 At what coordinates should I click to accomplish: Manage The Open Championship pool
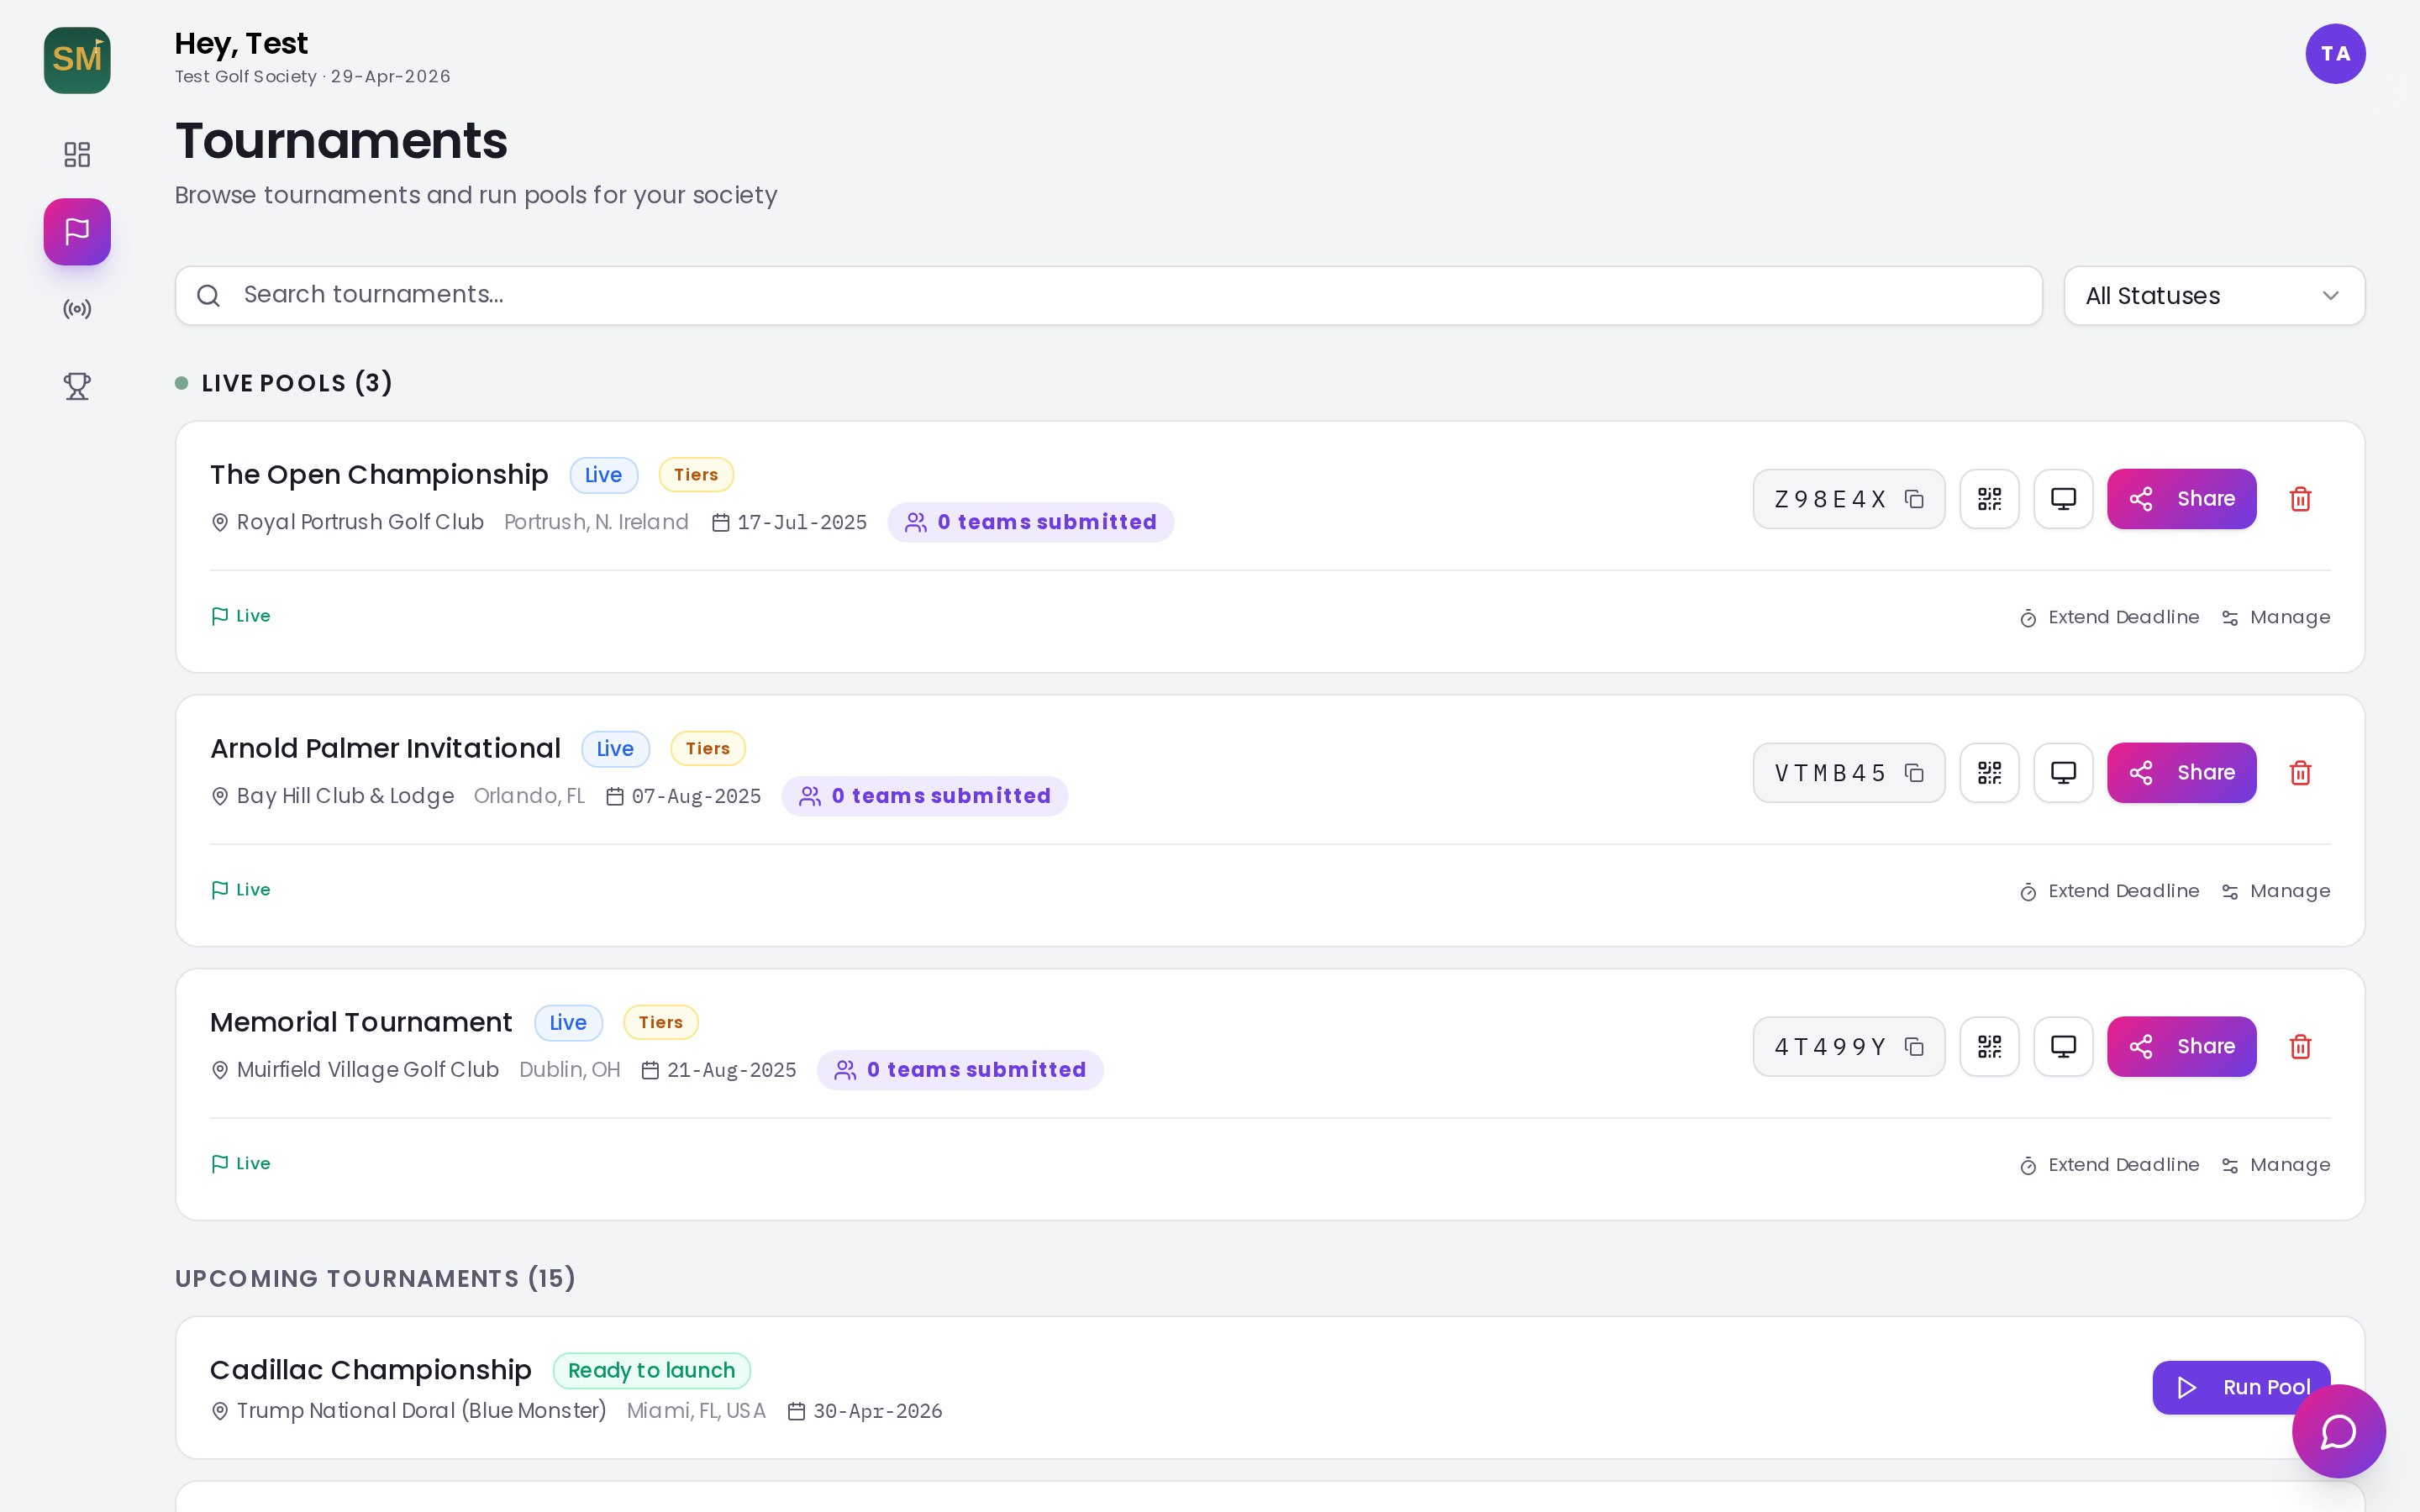point(2275,618)
